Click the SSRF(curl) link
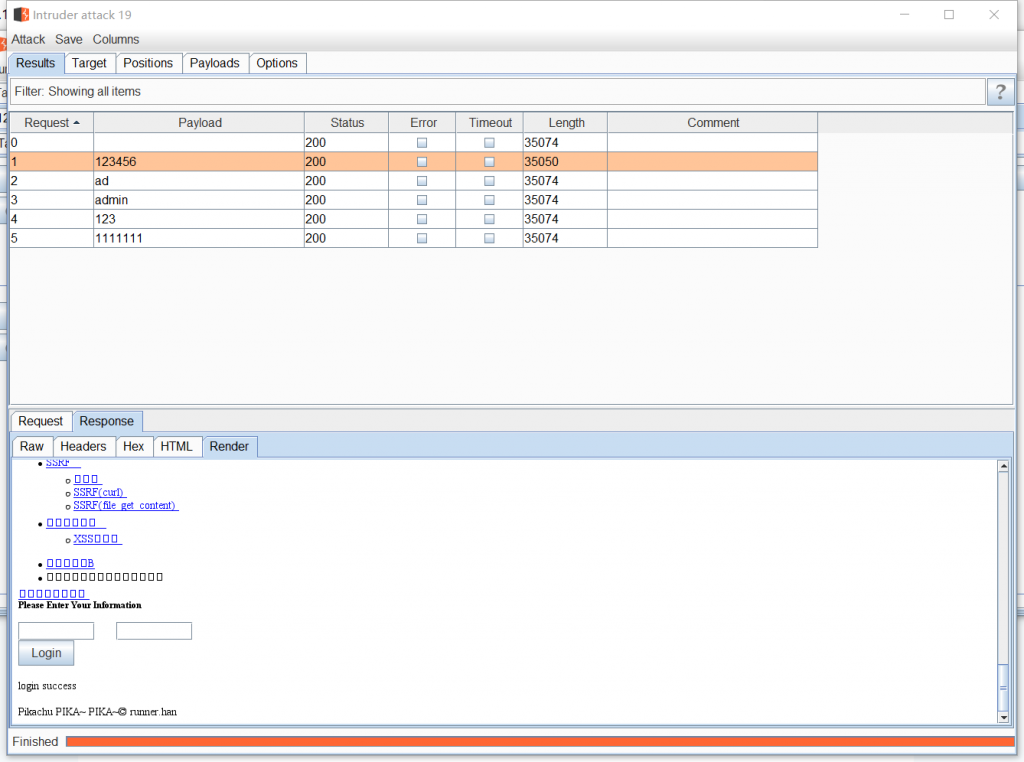 click(x=100, y=492)
